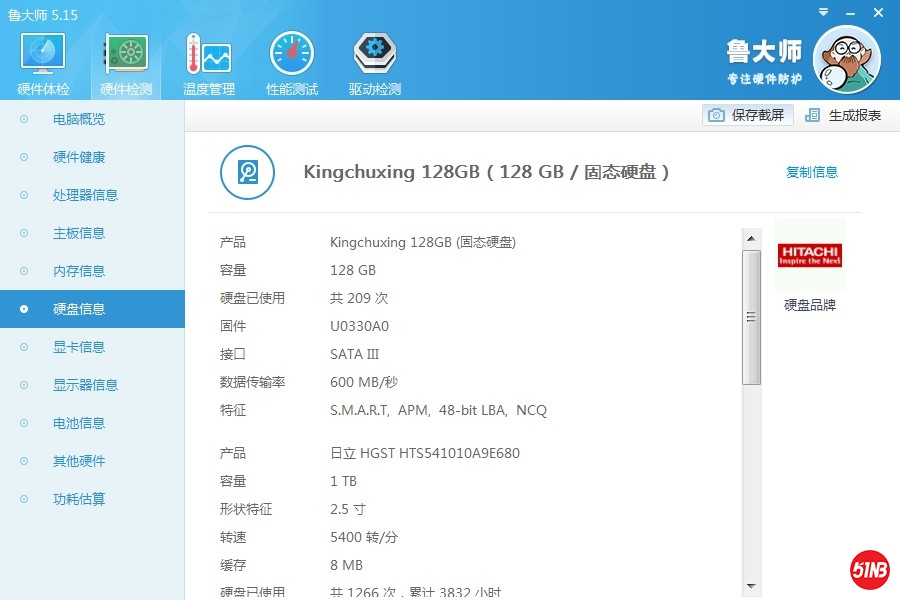Click the Hitachi brand logo thumbnail
The height and width of the screenshot is (600, 900).
tap(810, 255)
